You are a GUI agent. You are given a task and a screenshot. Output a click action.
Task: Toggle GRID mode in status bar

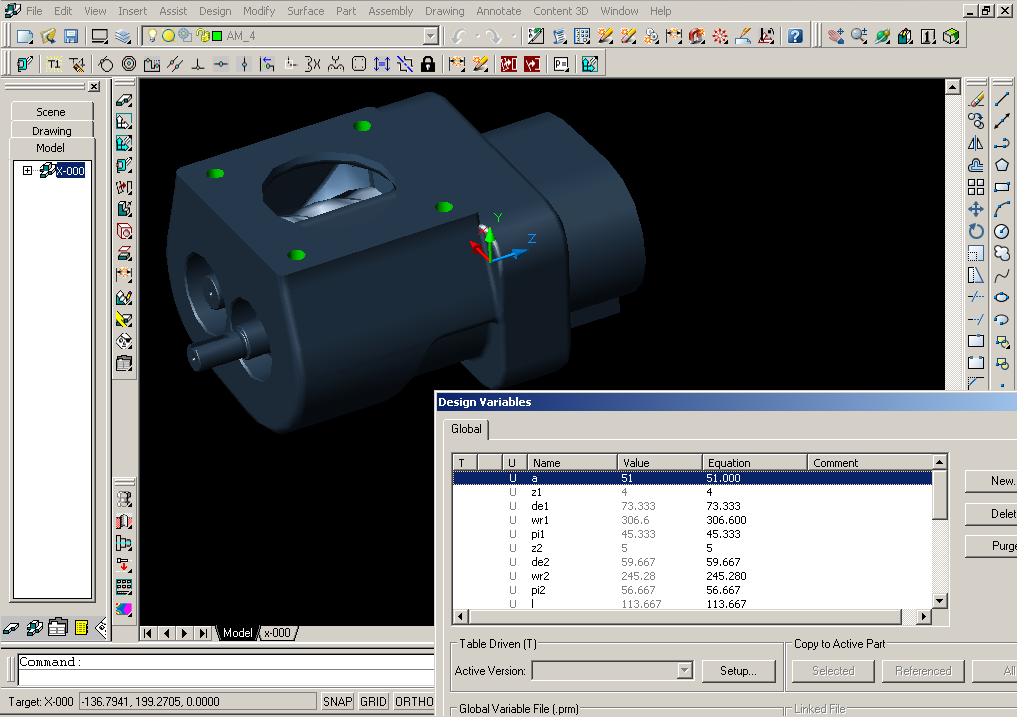[x=373, y=701]
